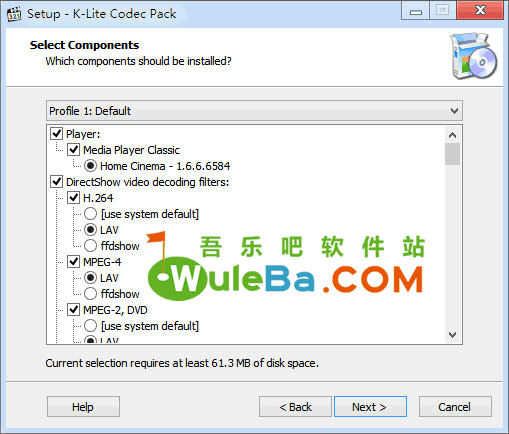Select [use system default] under MPEG-2, DVD
This screenshot has width=509, height=434.
click(90, 326)
